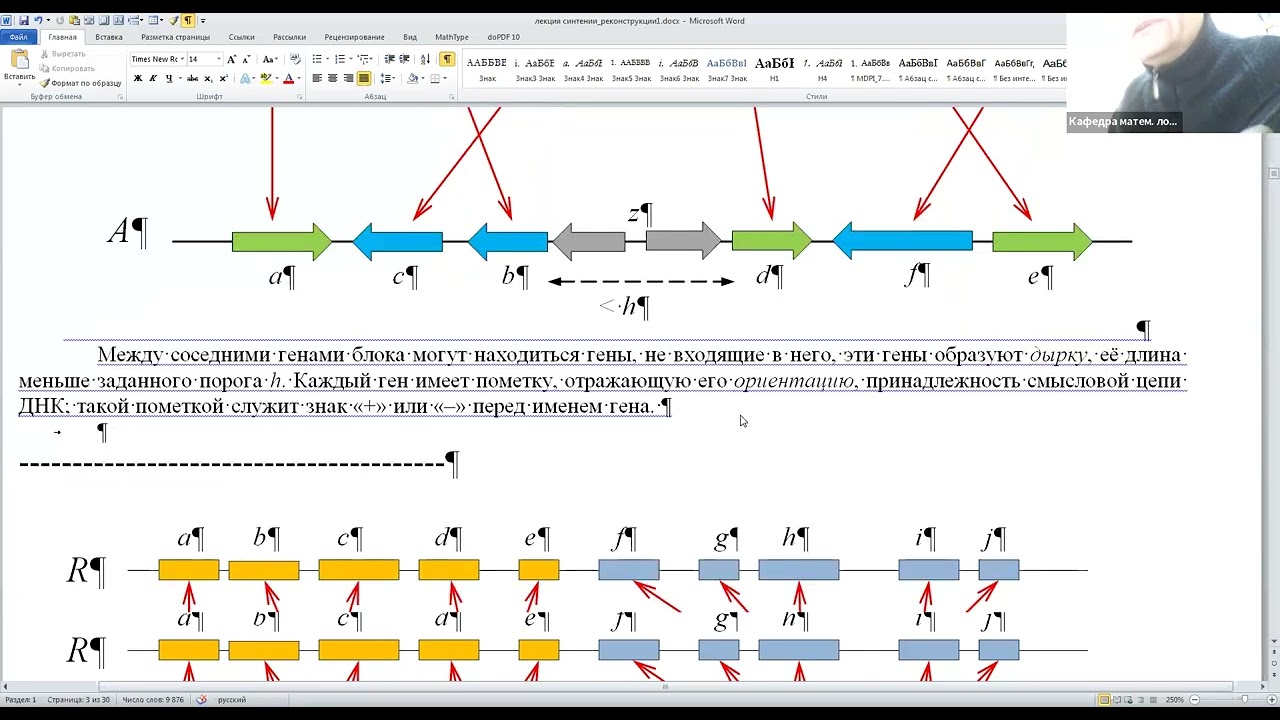Activate Формат по образцу painter
Screen dimensions: 1280x720
[80, 83]
